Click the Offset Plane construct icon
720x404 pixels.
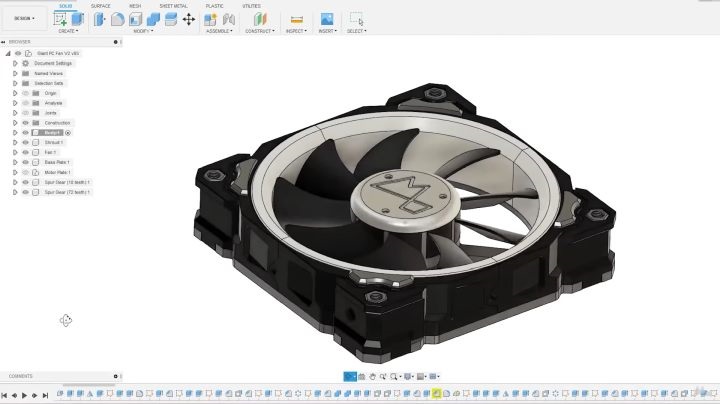pyautogui.click(x=260, y=19)
